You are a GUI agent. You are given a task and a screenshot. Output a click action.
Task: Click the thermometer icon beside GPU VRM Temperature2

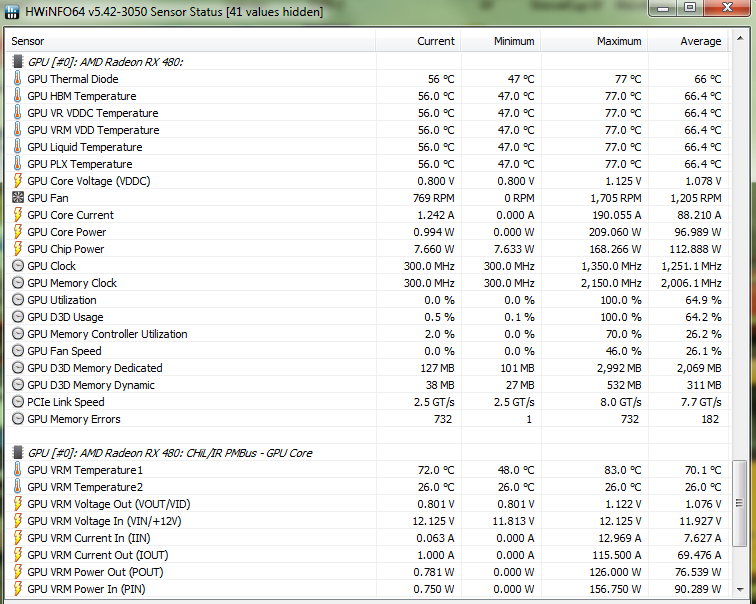pos(17,486)
